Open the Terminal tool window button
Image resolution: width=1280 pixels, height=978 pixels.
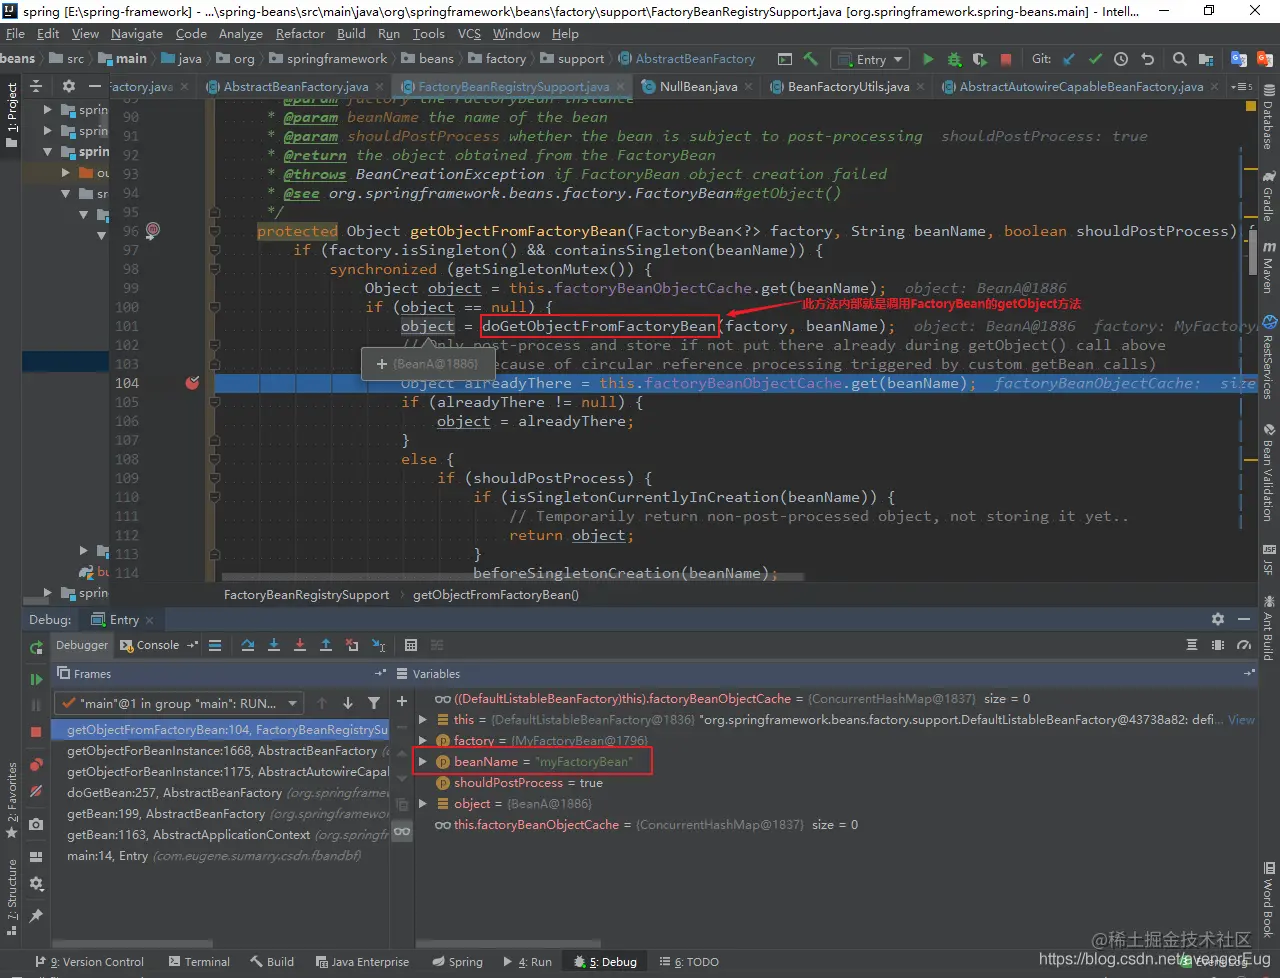pyautogui.click(x=200, y=962)
